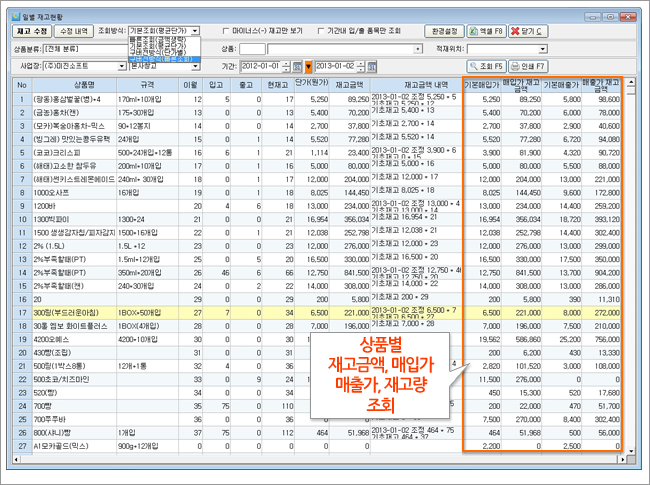The image size is (650, 485).
Task: Minimize the 일별 재고현황 window
Action: (593, 17)
